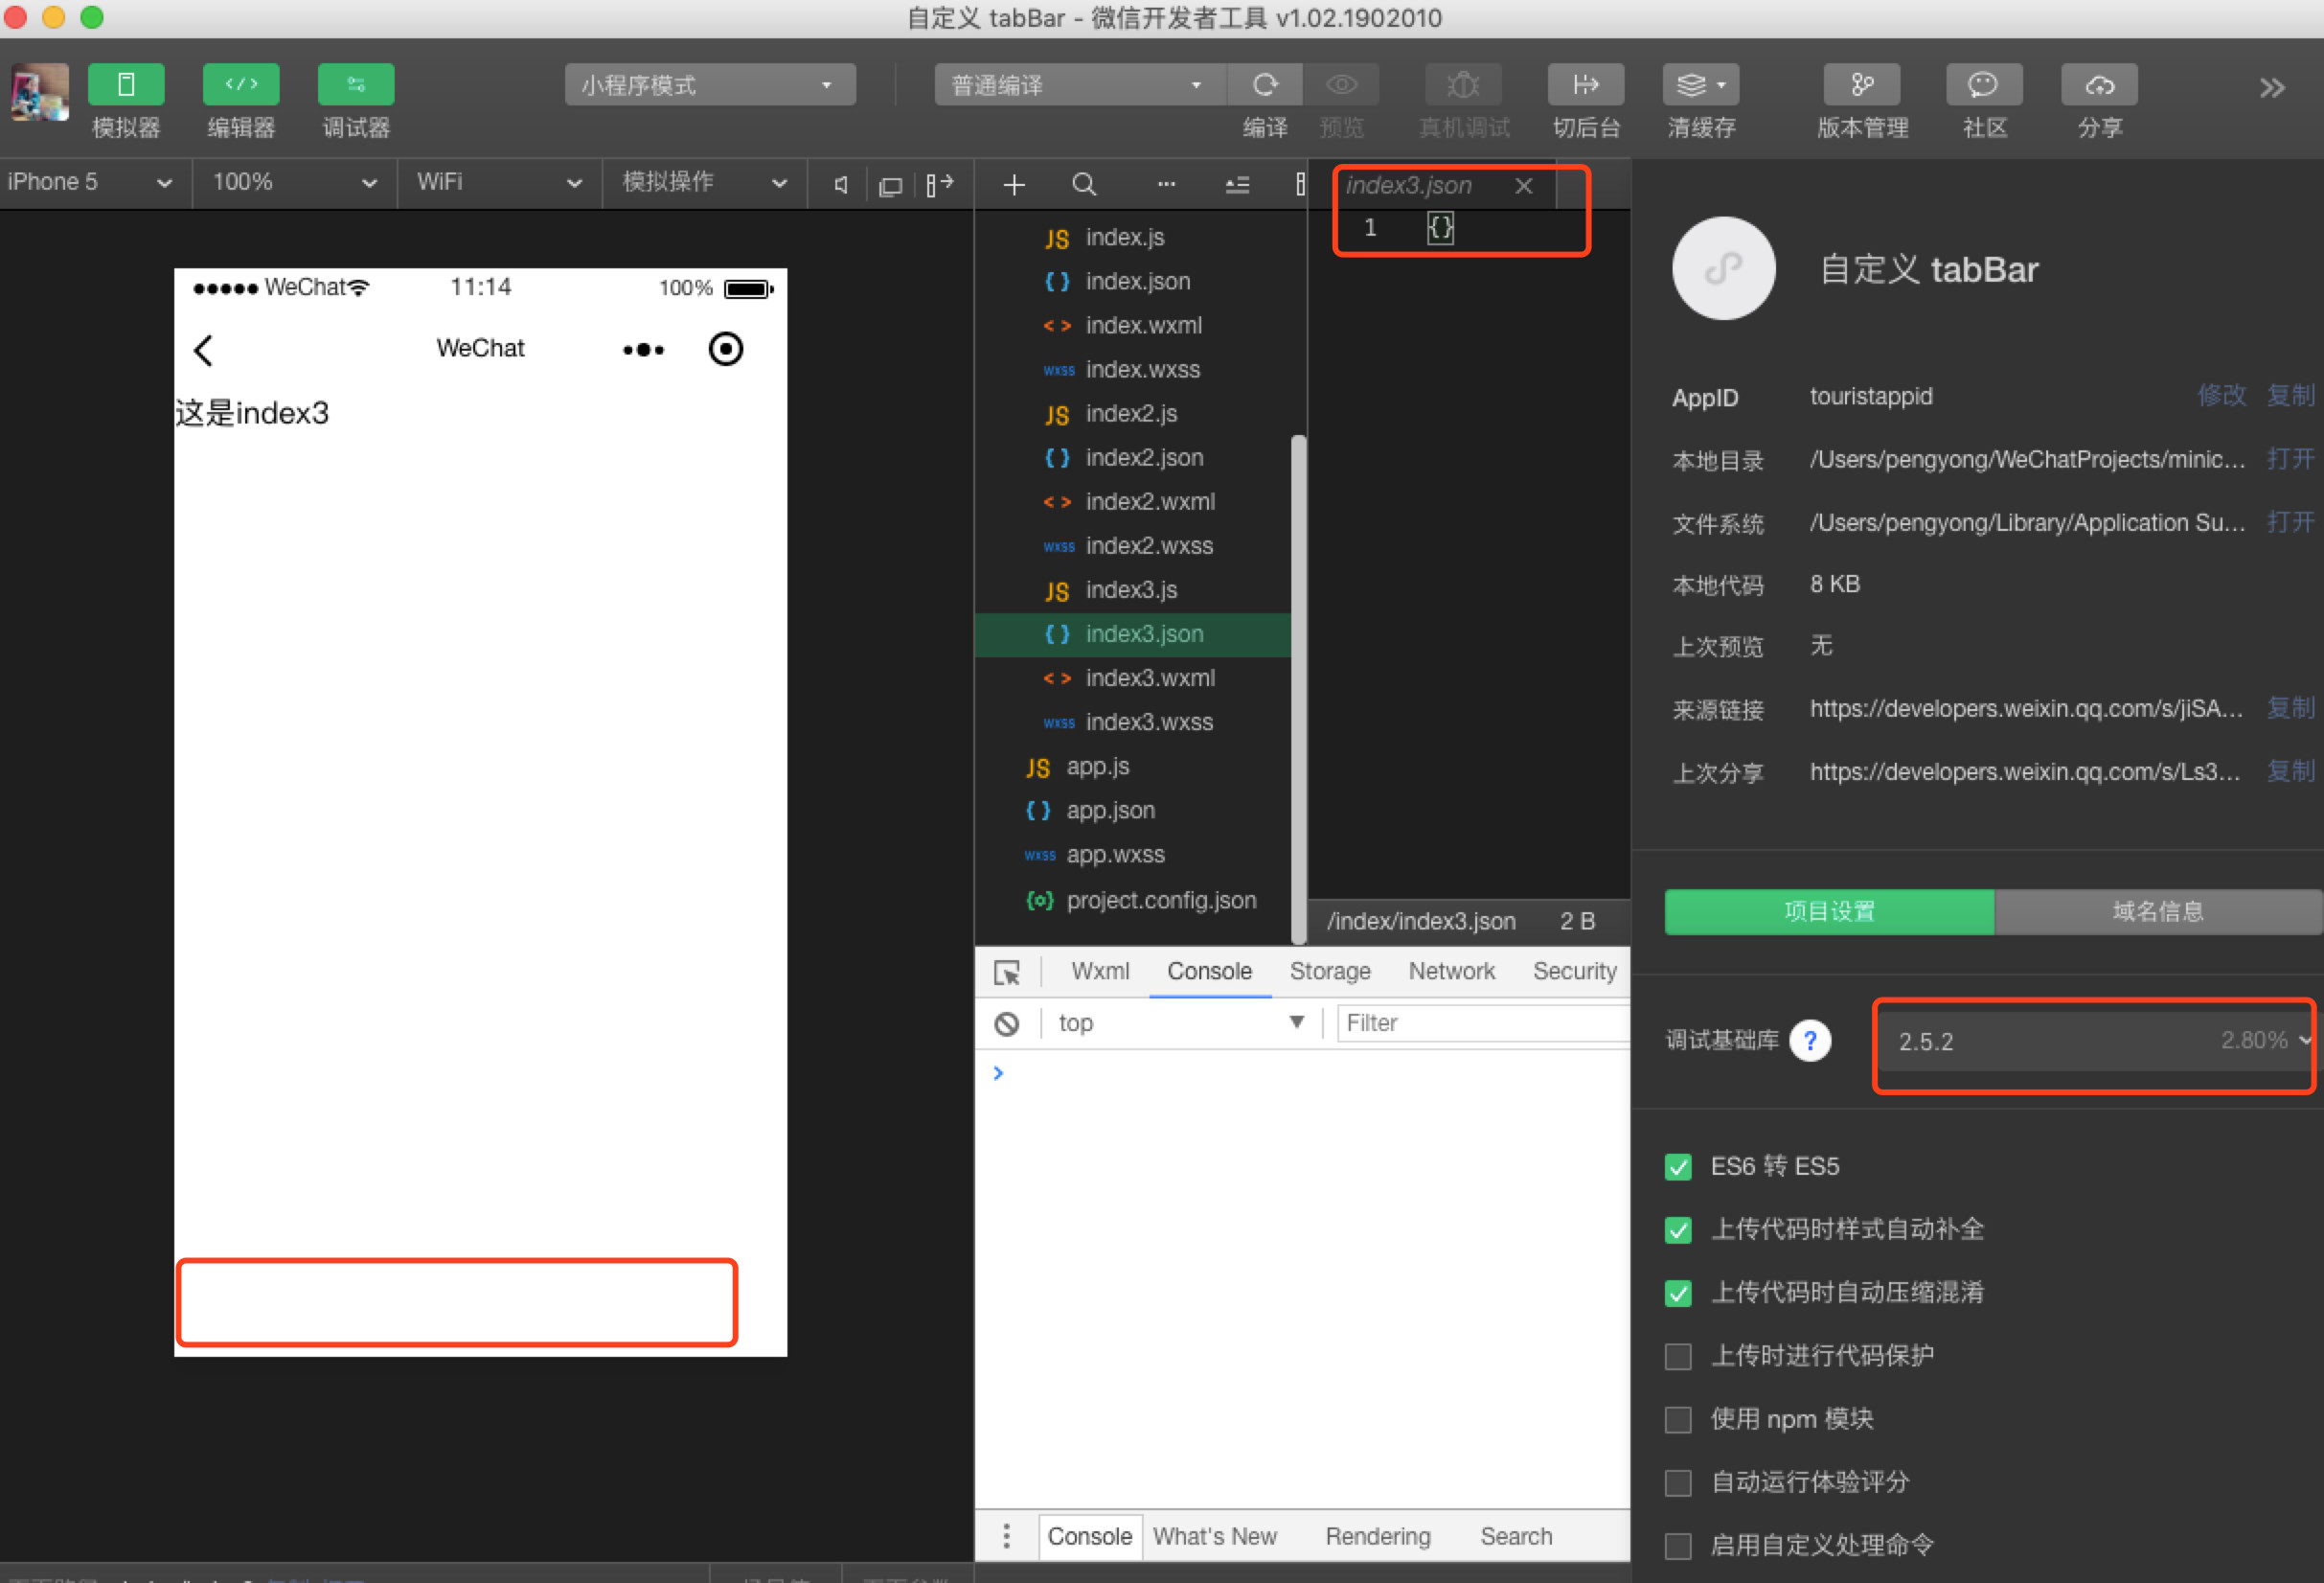The height and width of the screenshot is (1583, 2324).
Task: Open the 100% zoom dropdown
Action: (294, 182)
